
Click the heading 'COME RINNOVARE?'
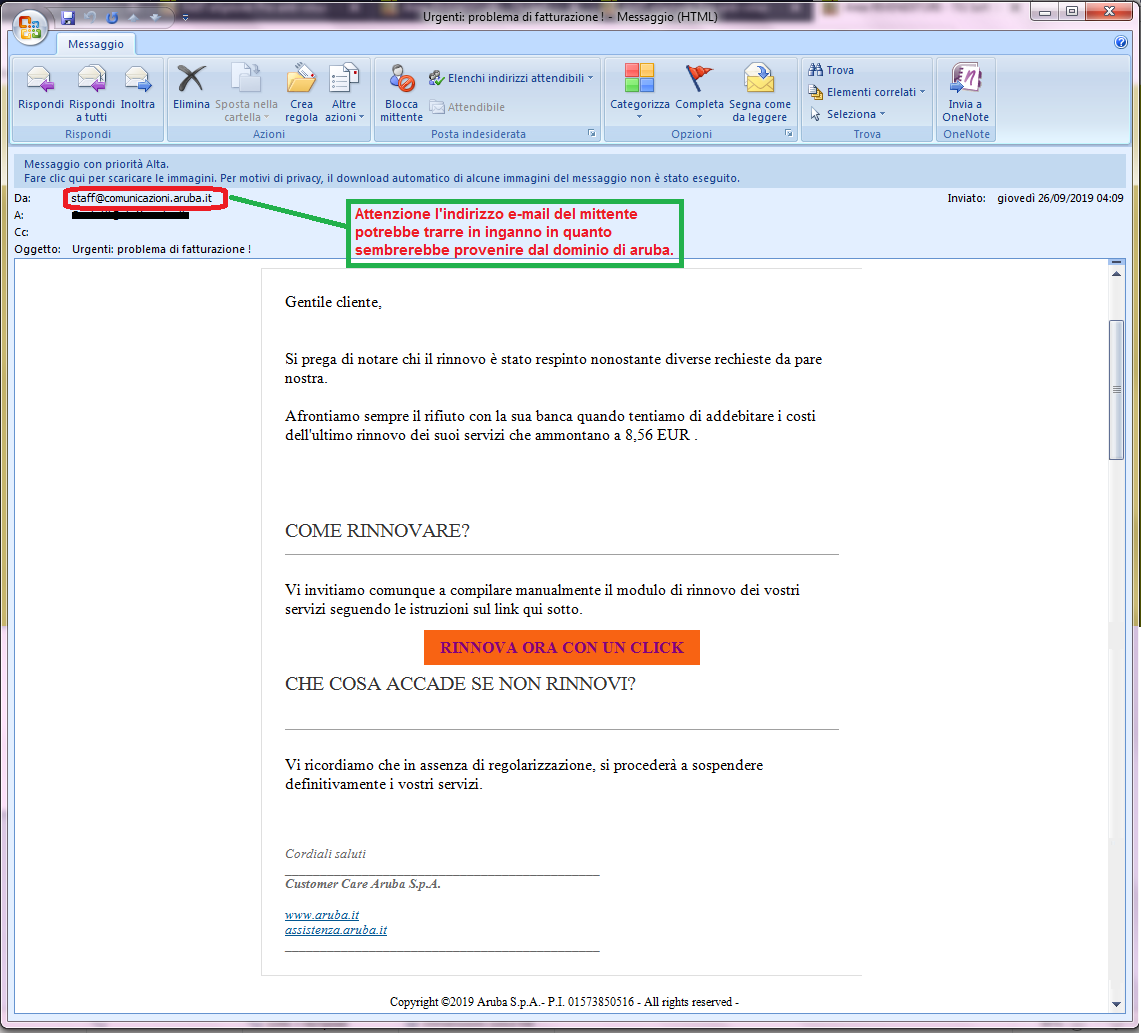(377, 530)
